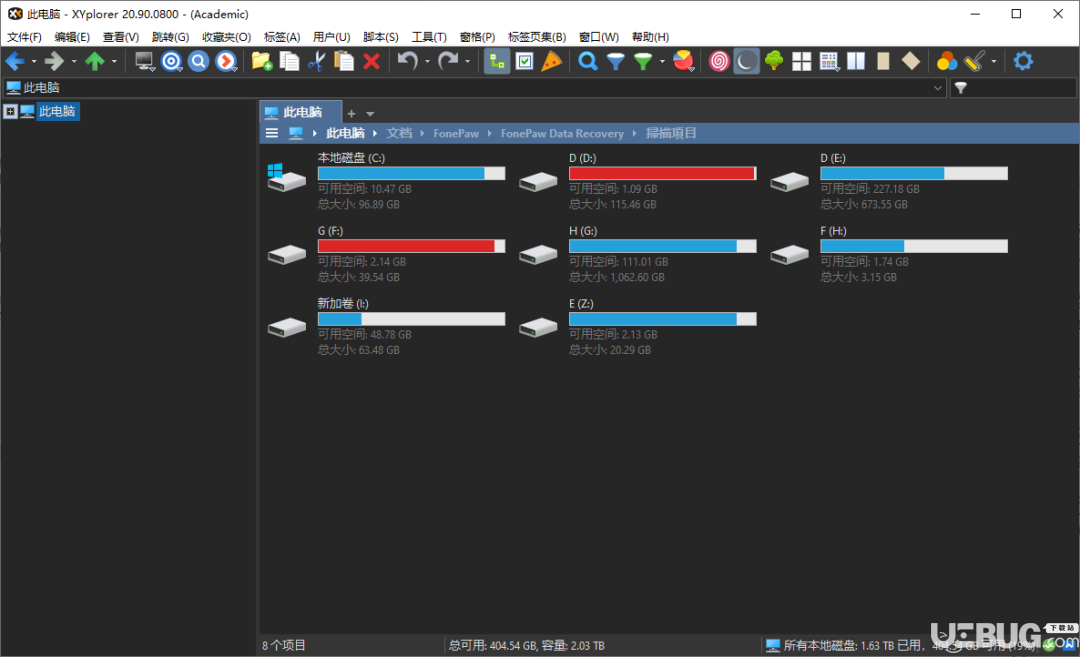Open 编辑(E) menu
Screen dimensions: 1080x657
click(72, 36)
